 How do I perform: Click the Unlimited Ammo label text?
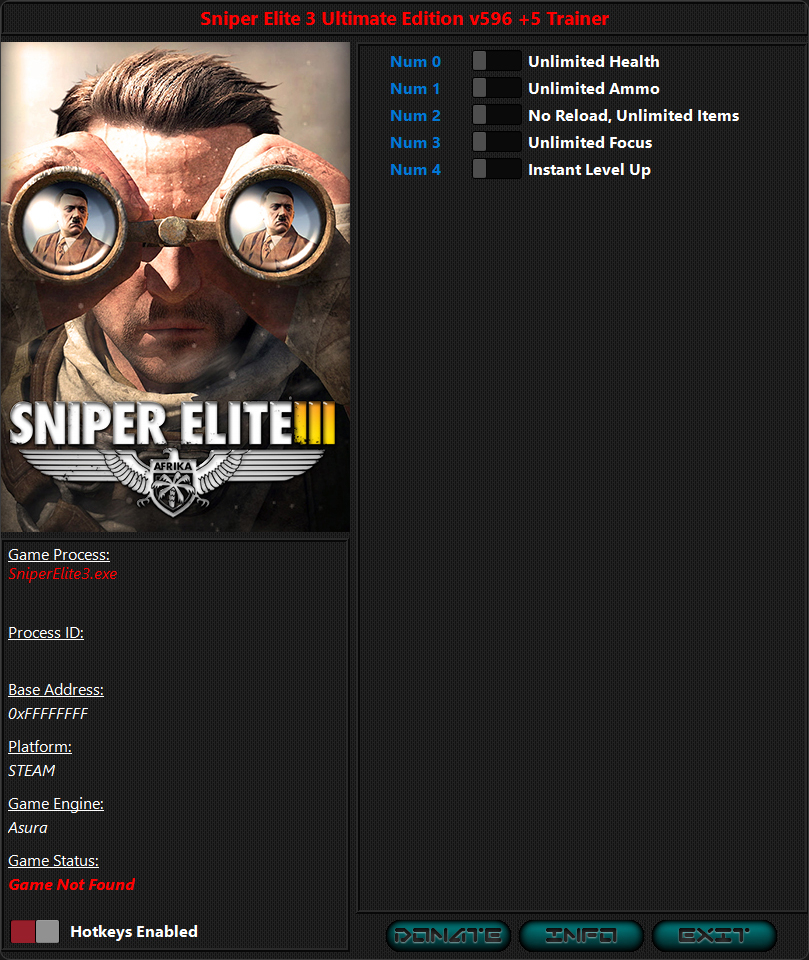click(593, 88)
